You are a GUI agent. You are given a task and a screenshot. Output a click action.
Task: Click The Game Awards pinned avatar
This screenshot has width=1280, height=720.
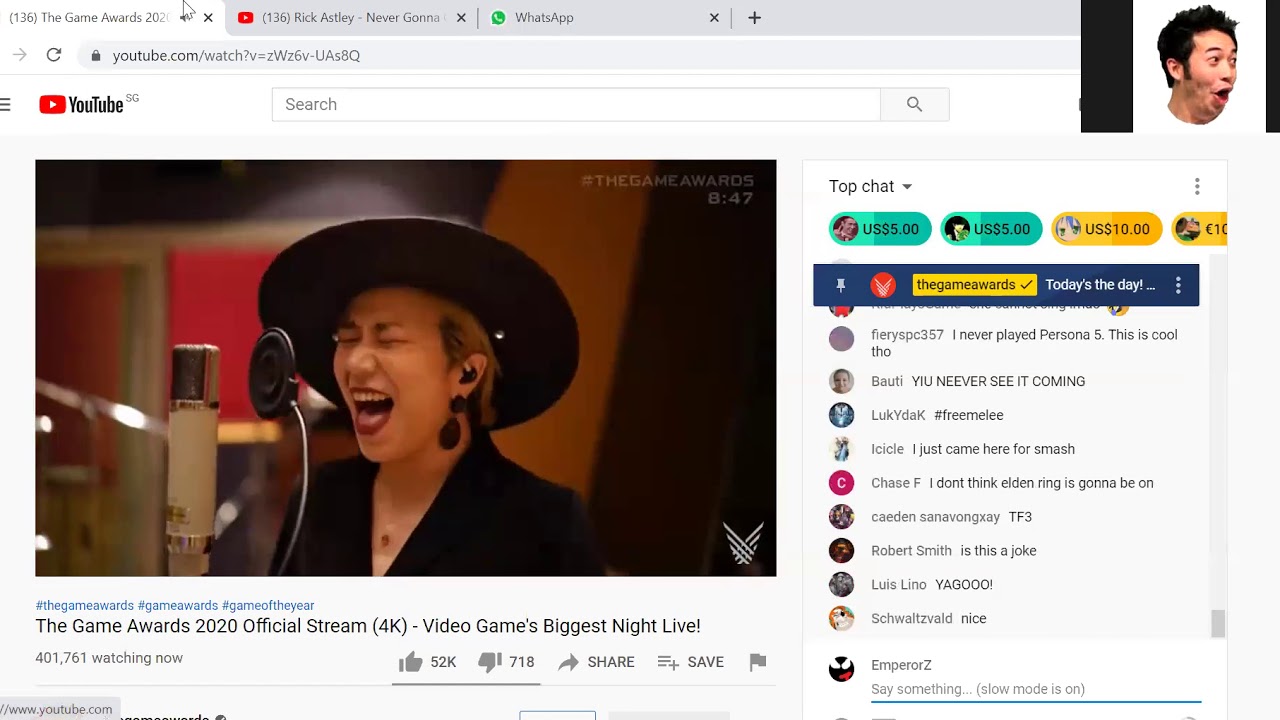[x=883, y=285]
